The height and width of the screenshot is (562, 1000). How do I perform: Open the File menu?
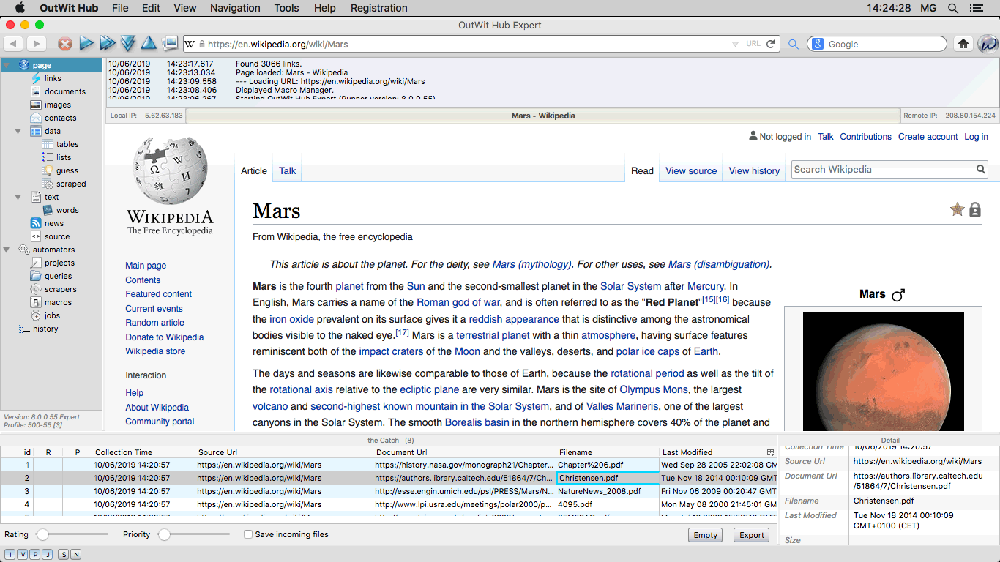point(120,8)
